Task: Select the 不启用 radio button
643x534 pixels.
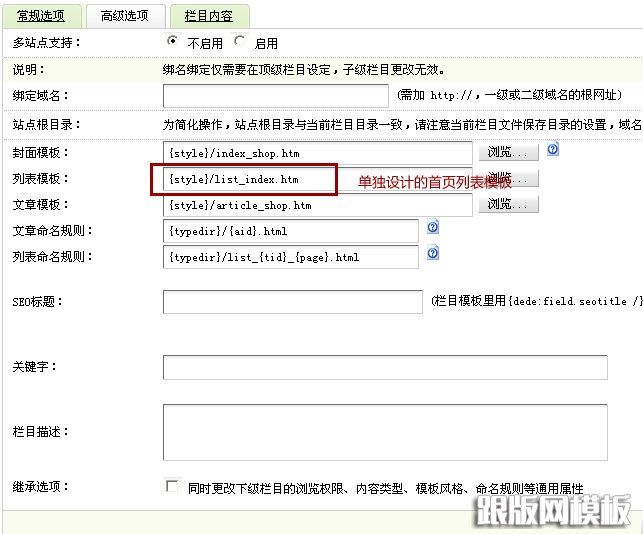Action: coord(172,41)
